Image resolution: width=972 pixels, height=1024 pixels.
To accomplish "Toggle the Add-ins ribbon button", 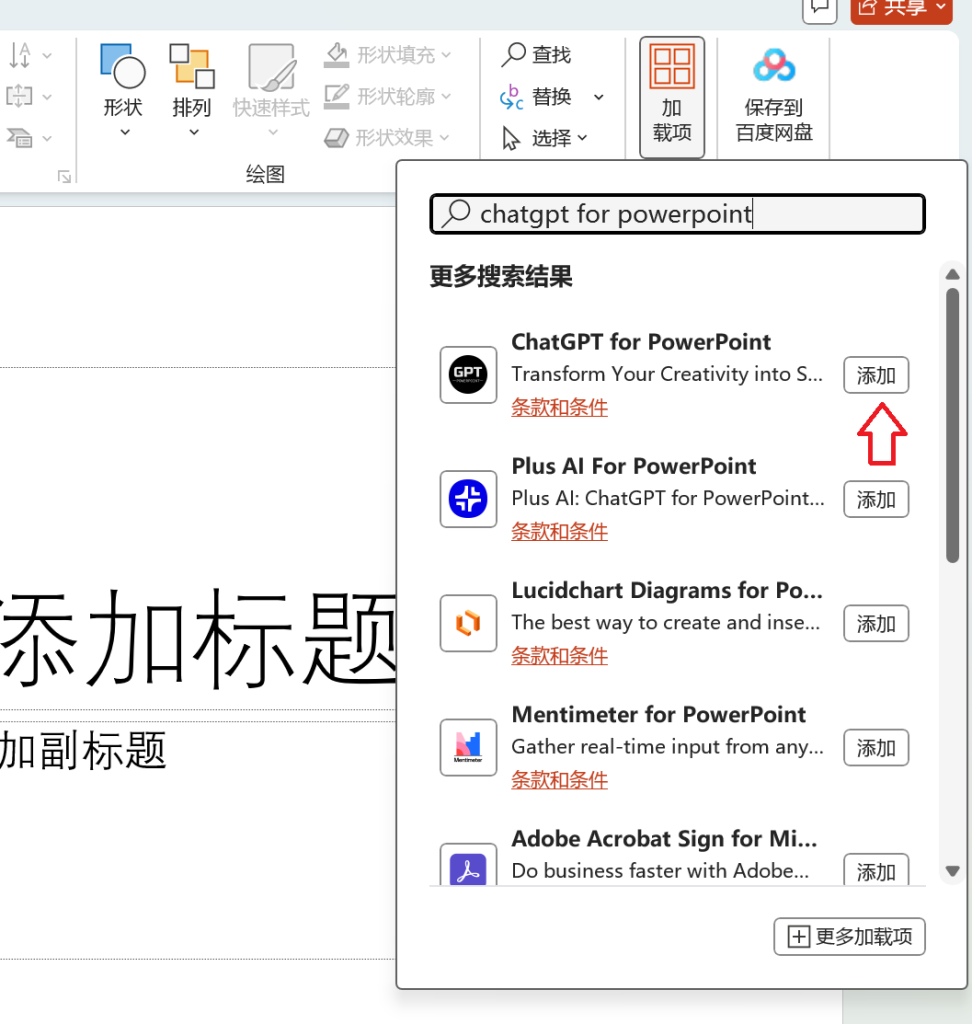I will click(672, 97).
